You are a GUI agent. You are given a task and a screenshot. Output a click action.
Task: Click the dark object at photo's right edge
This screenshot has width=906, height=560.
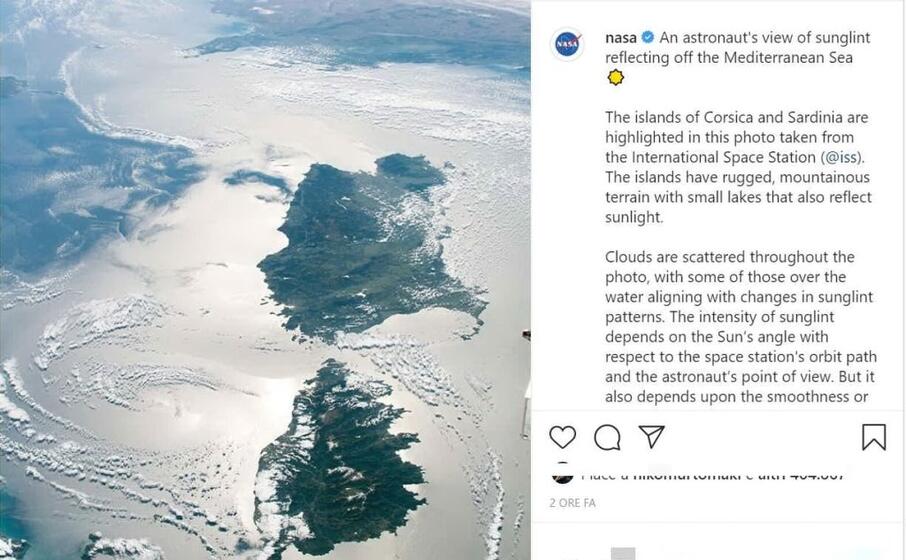[x=526, y=336]
